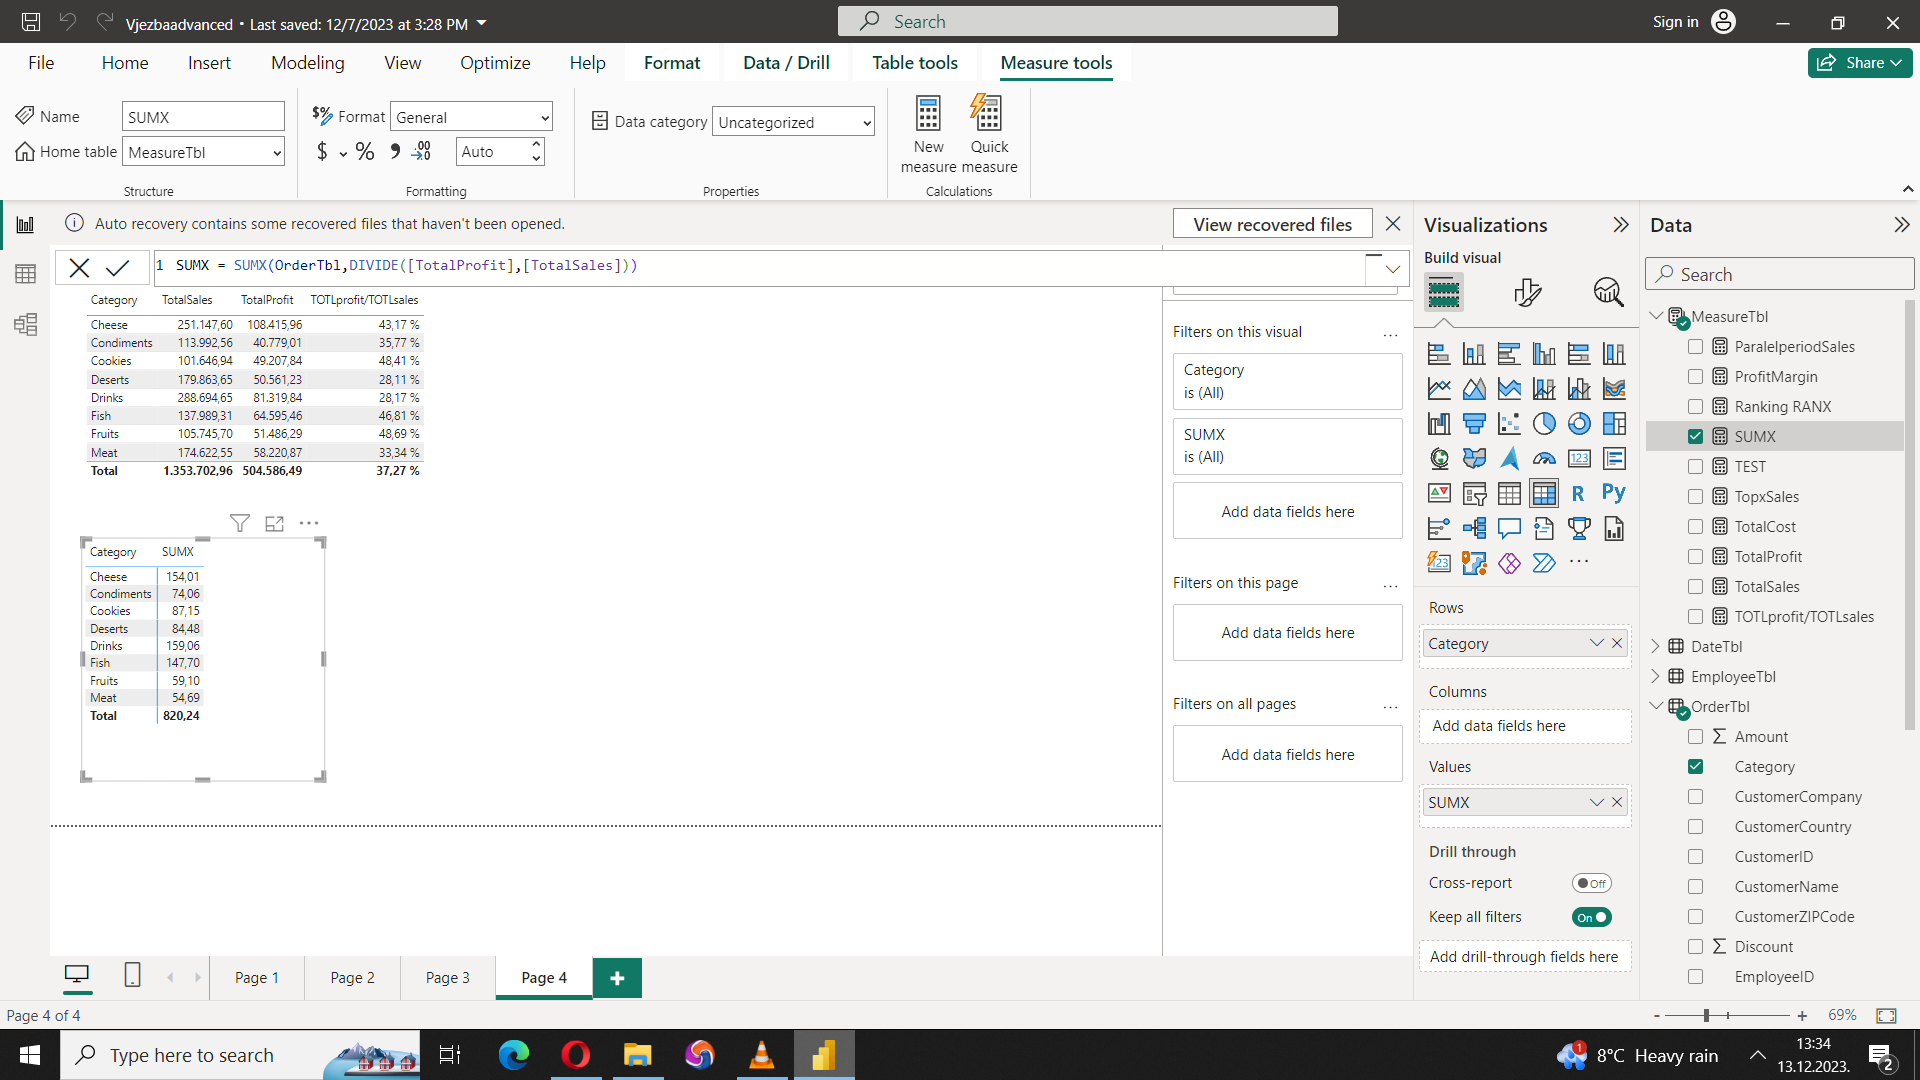Open VLC media player from taskbar

761,1055
